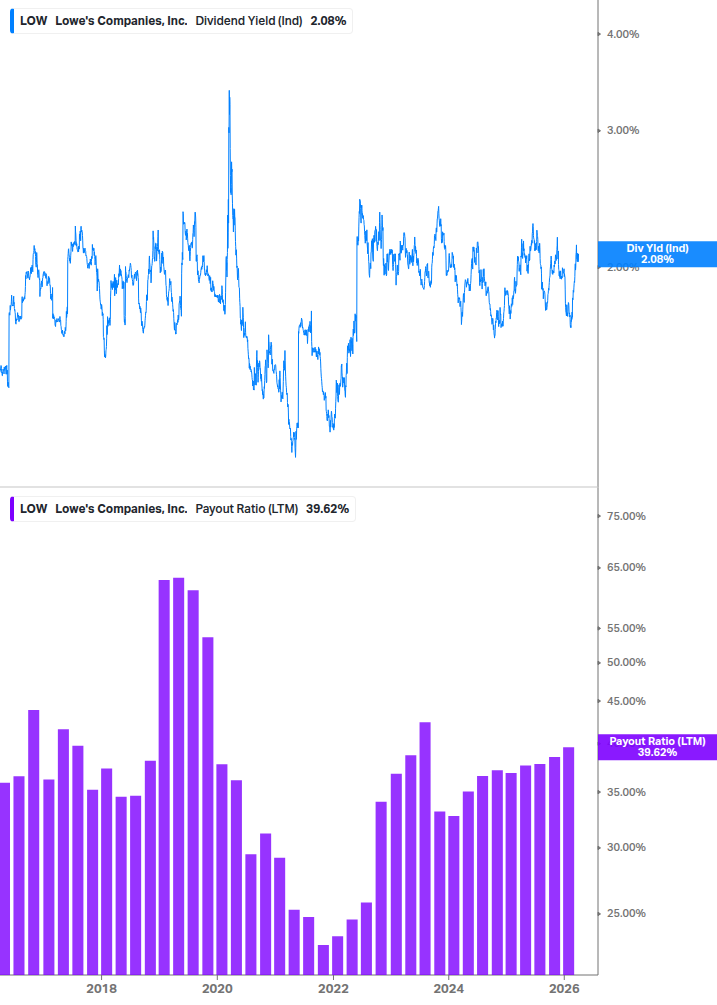The height and width of the screenshot is (1005, 717).
Task: Click the last payout ratio bar near 2026
Action: point(568,861)
